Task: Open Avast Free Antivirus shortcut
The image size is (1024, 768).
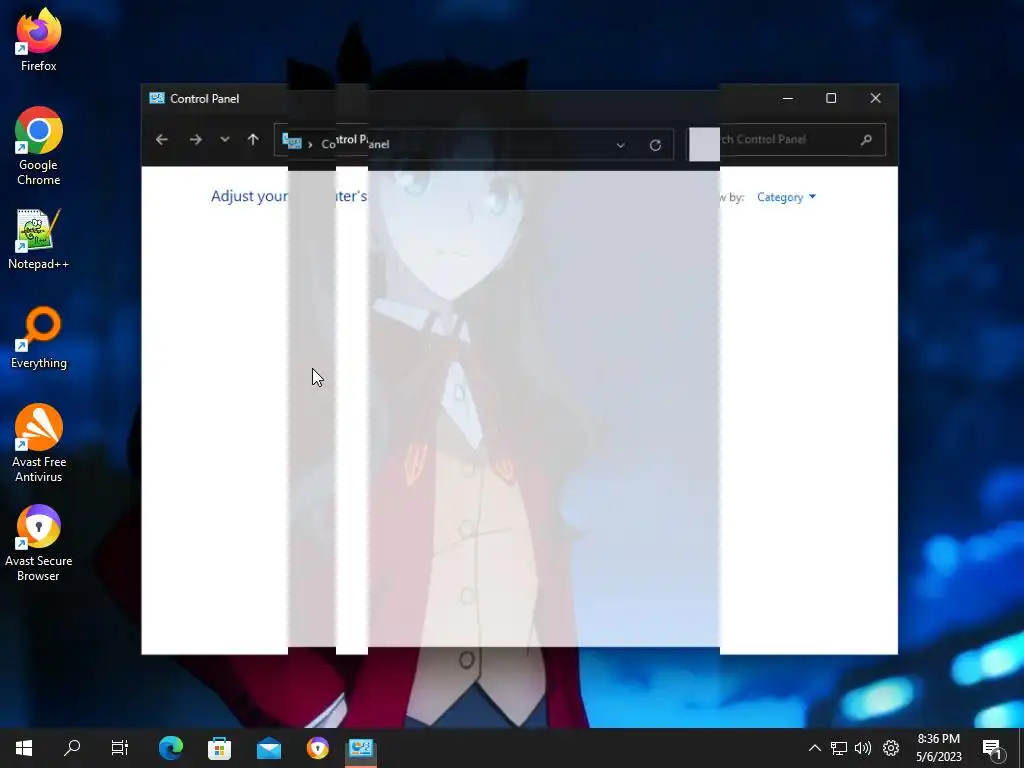Action: (39, 443)
